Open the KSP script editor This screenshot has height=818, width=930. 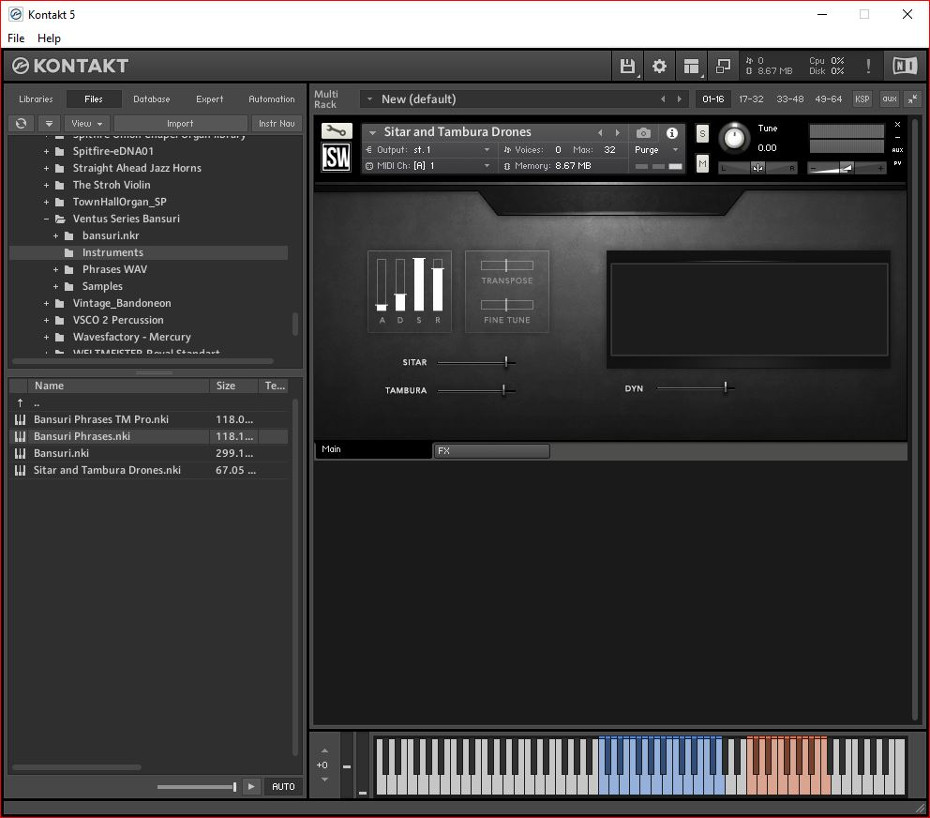[862, 99]
